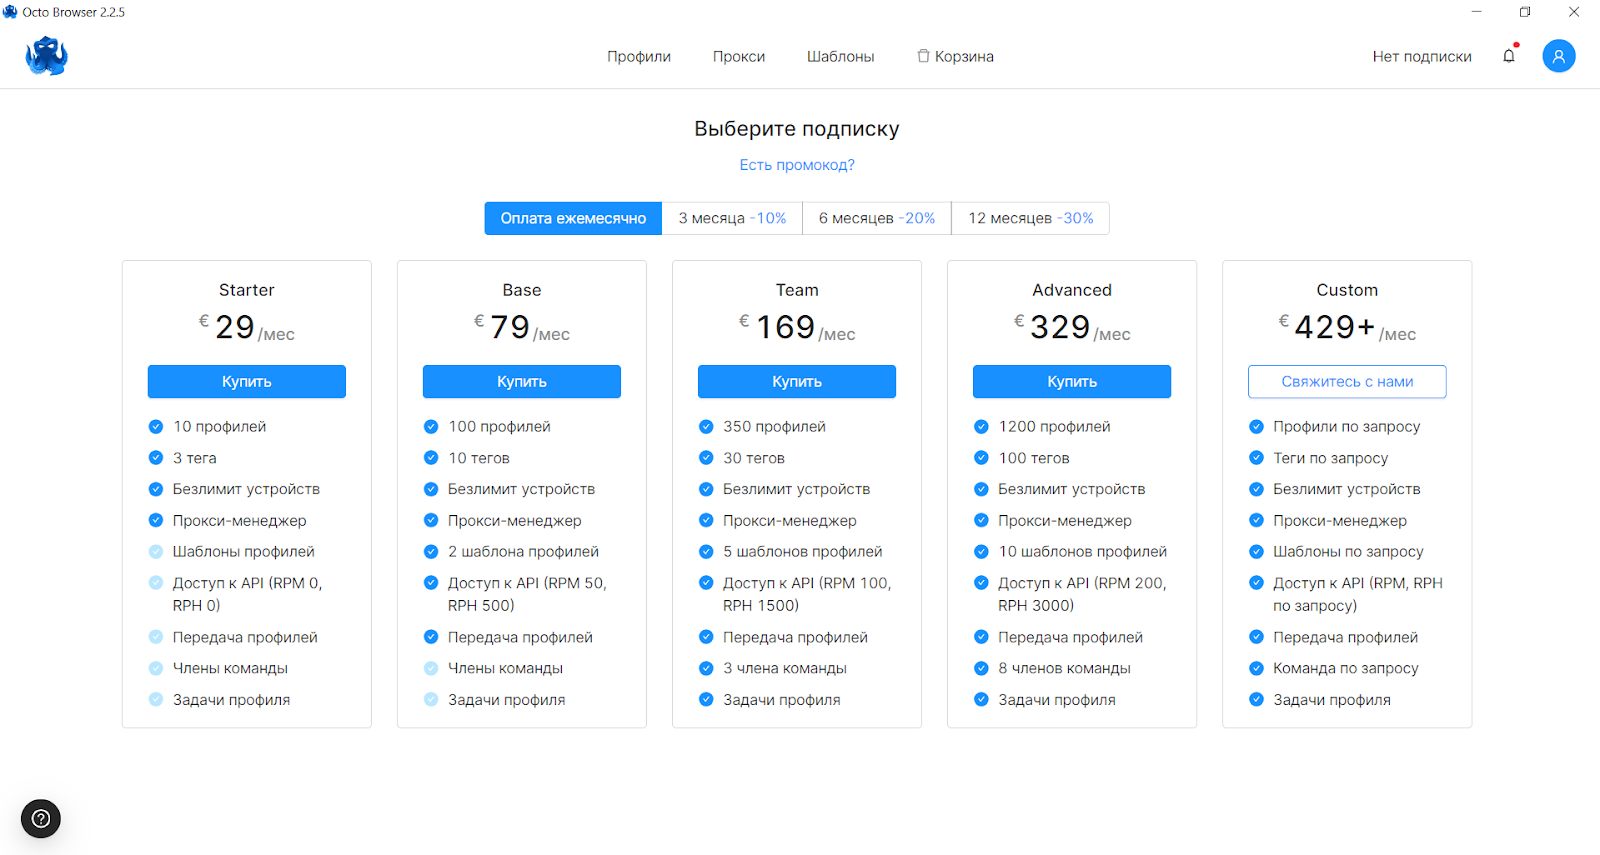Screen dimensions: 1600x855
Task: Click checkmark beside Starter 10 профилей
Action: point(156,427)
